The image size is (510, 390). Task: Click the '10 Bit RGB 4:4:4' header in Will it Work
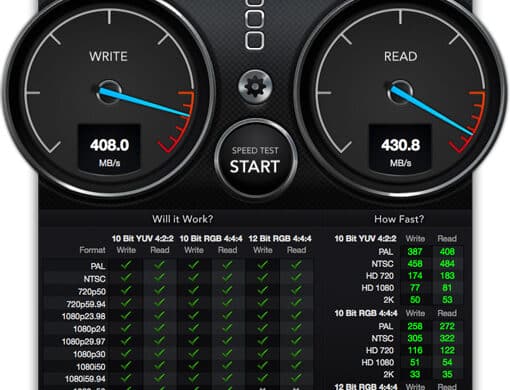211,239
